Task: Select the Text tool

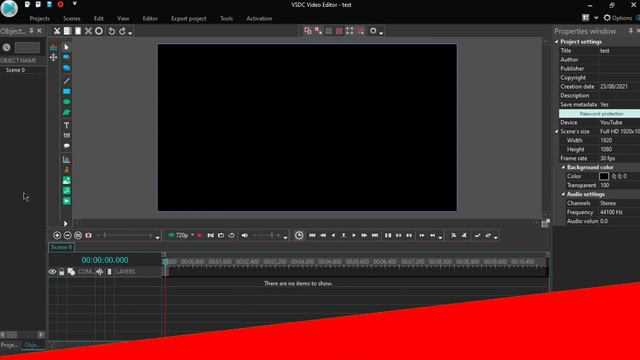Action: tap(67, 125)
